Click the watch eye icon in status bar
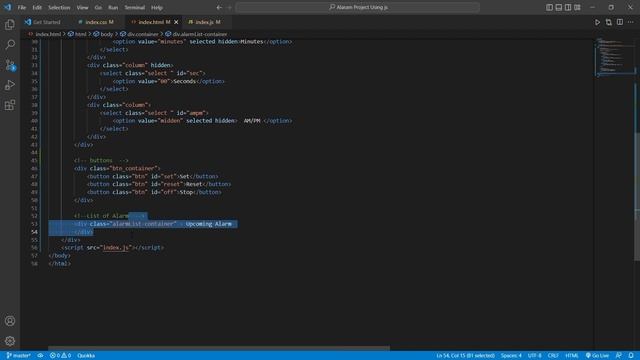The image size is (640, 360). tap(40, 356)
